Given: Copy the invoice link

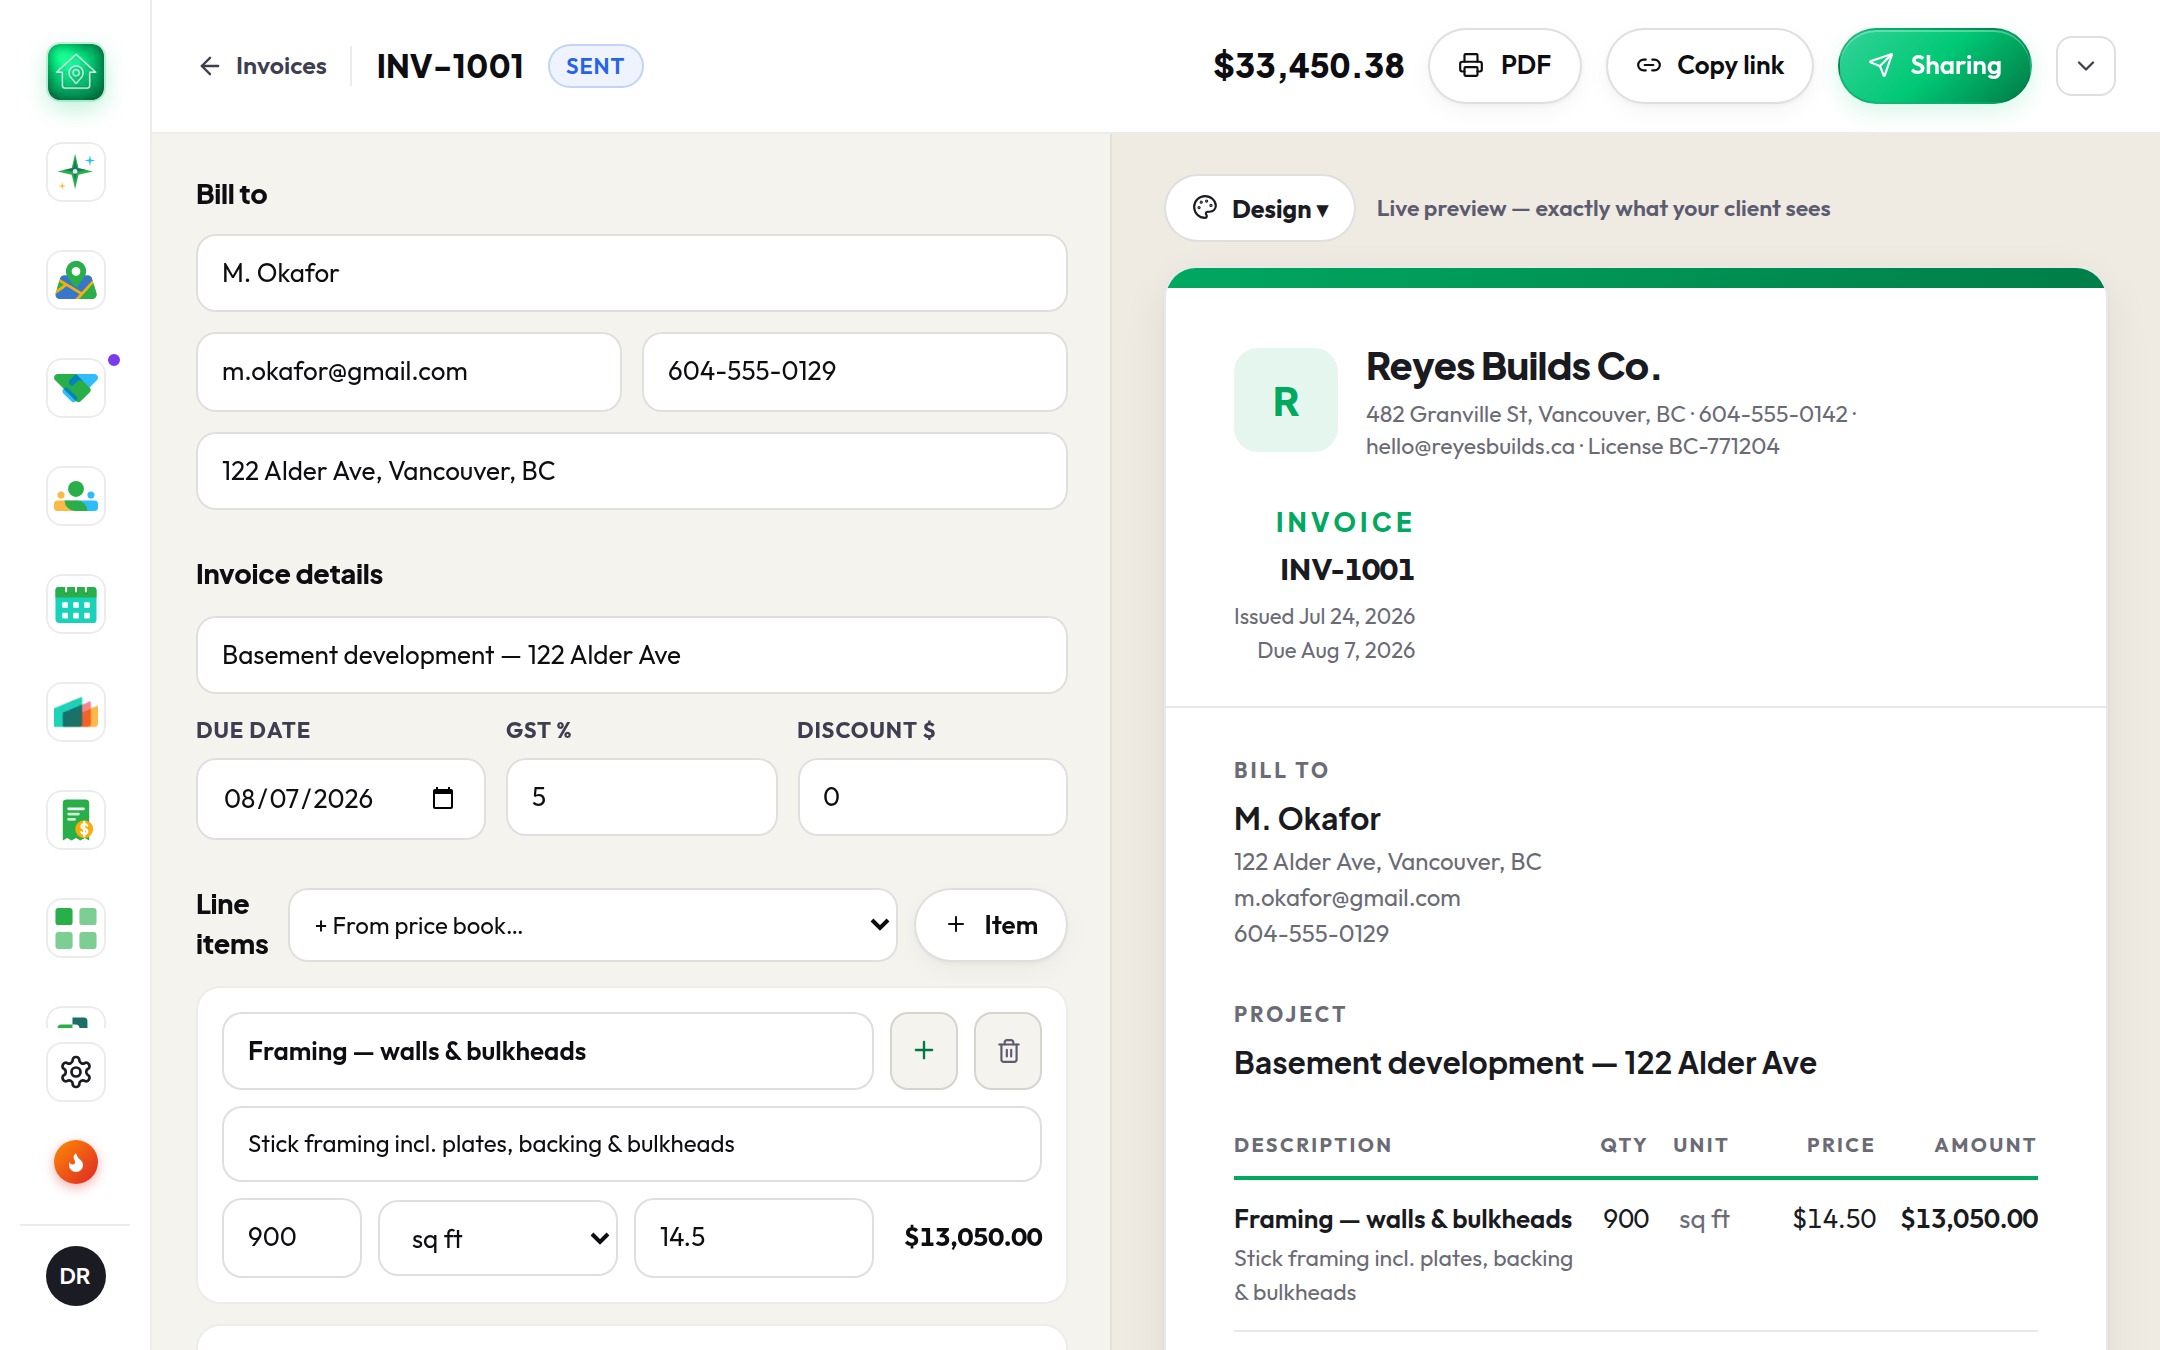Looking at the screenshot, I should [x=1710, y=66].
